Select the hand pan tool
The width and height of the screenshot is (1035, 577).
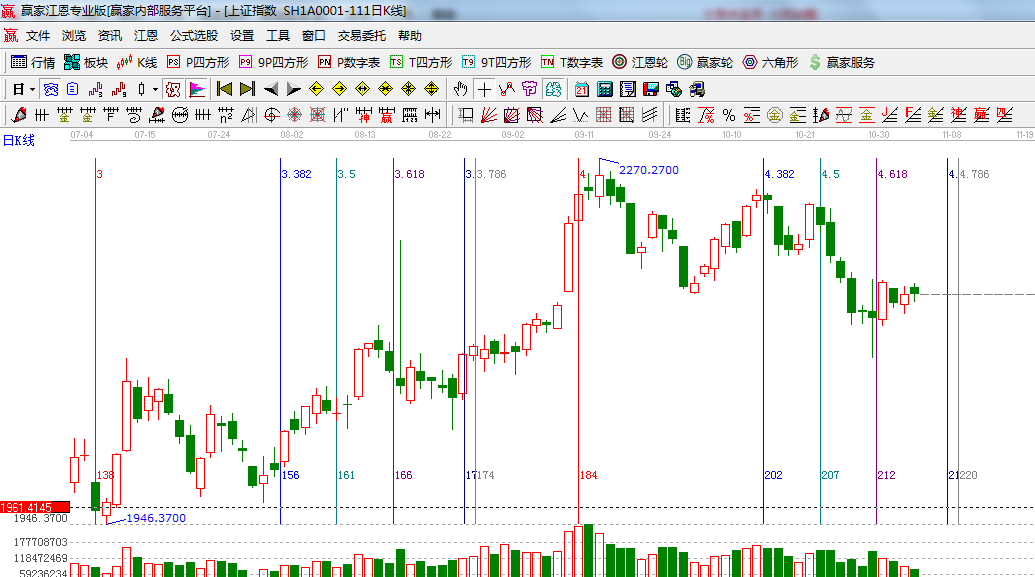coord(461,89)
